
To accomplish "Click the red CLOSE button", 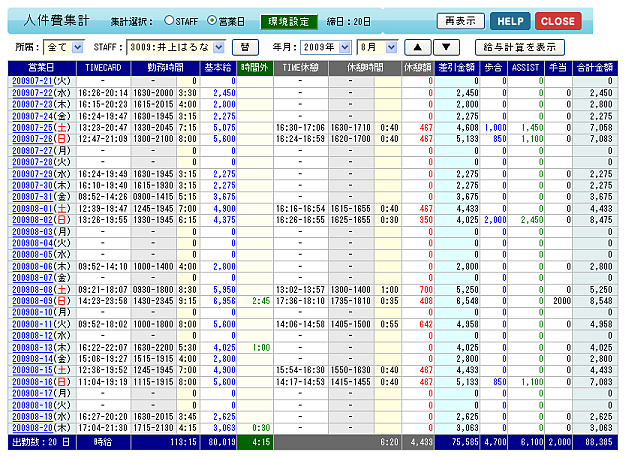I will 558,21.
